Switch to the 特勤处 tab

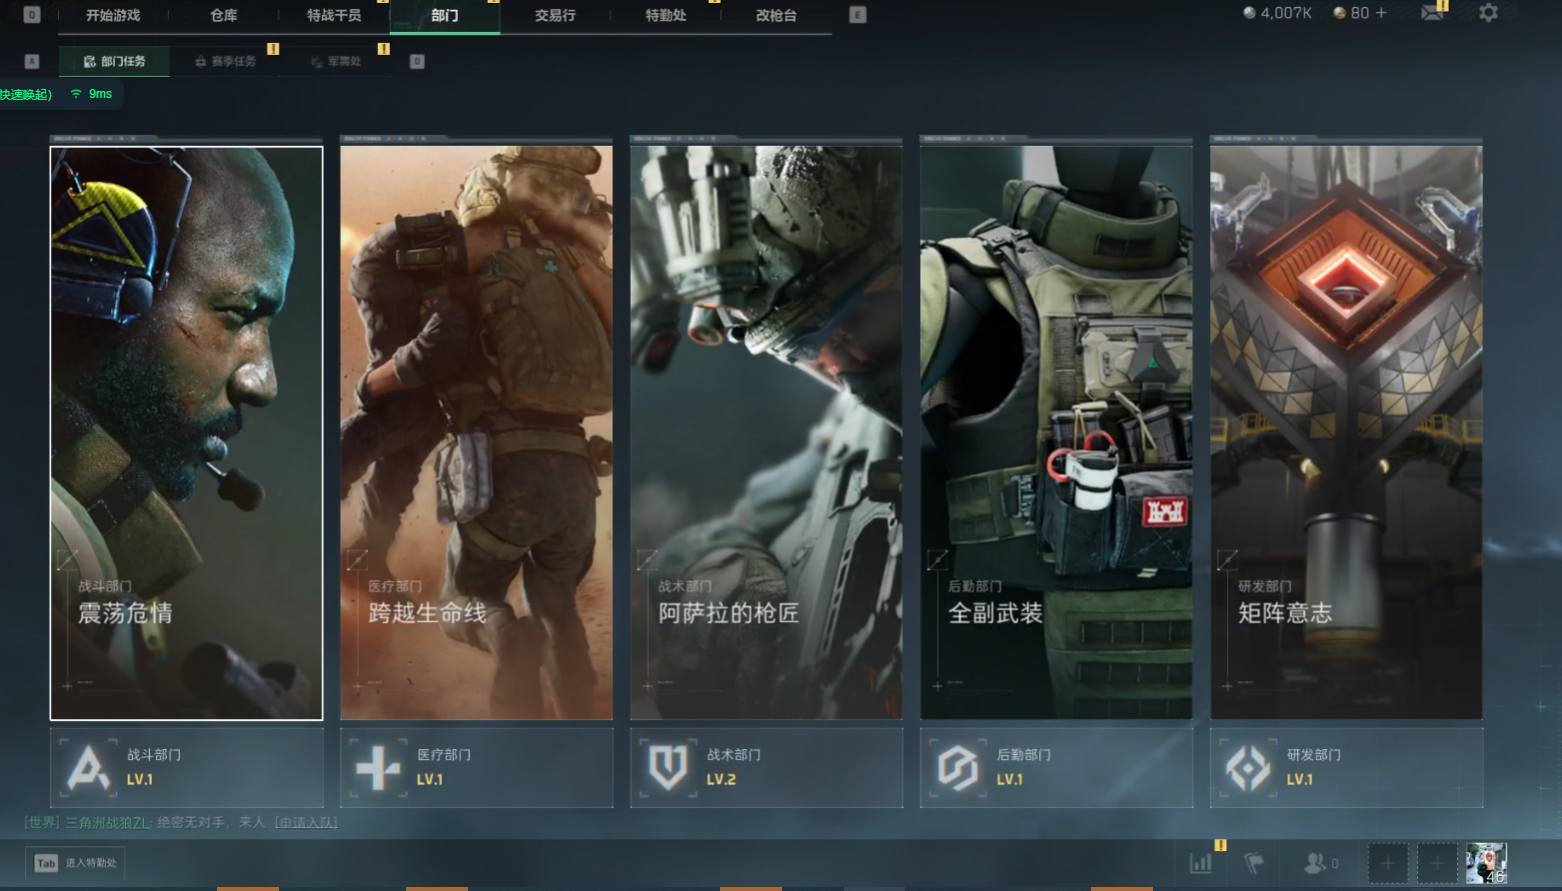pos(666,15)
